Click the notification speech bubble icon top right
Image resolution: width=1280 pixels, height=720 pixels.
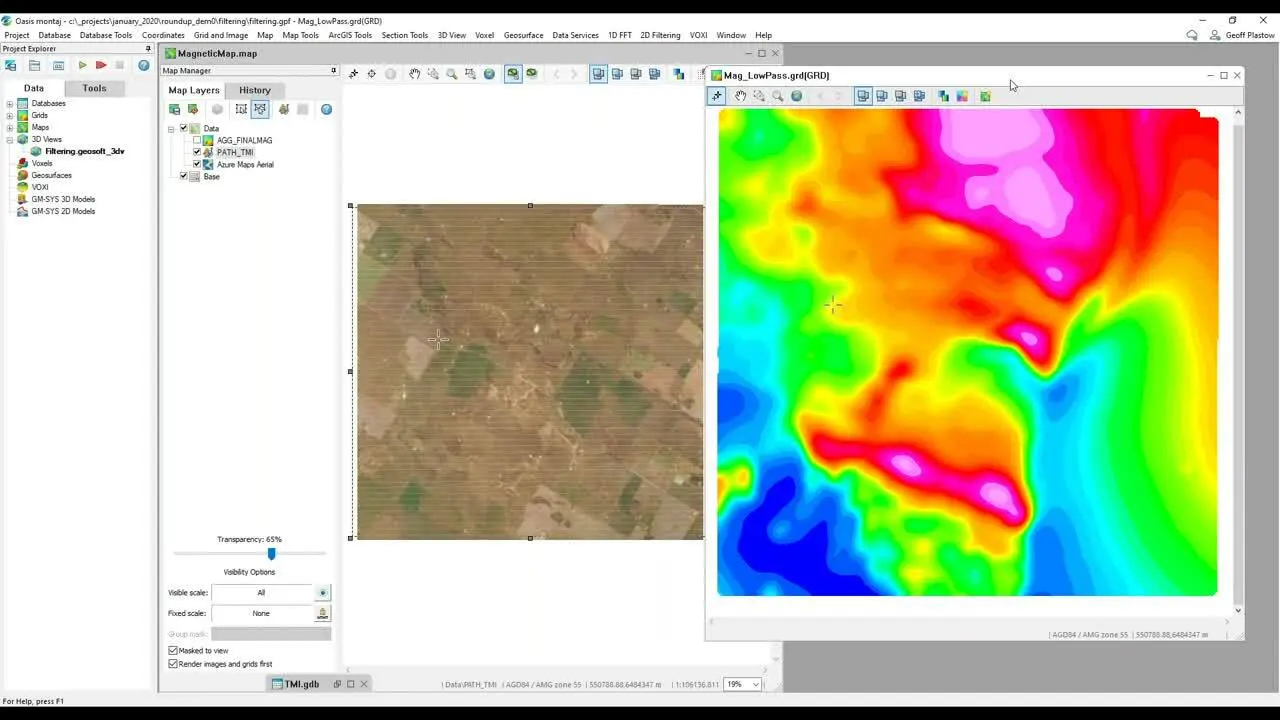click(1192, 35)
